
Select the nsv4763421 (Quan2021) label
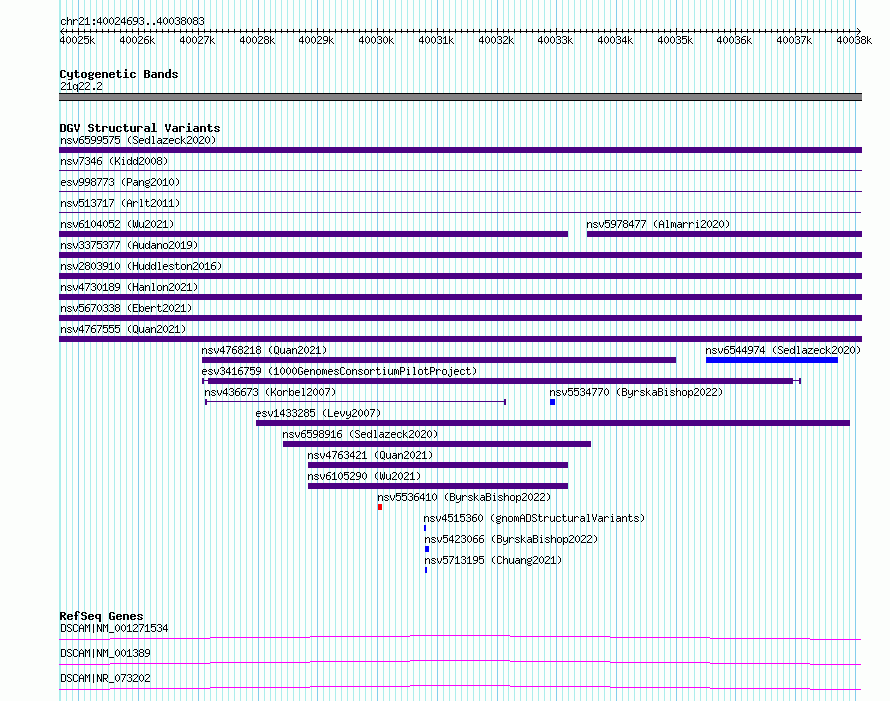pyautogui.click(x=370, y=455)
